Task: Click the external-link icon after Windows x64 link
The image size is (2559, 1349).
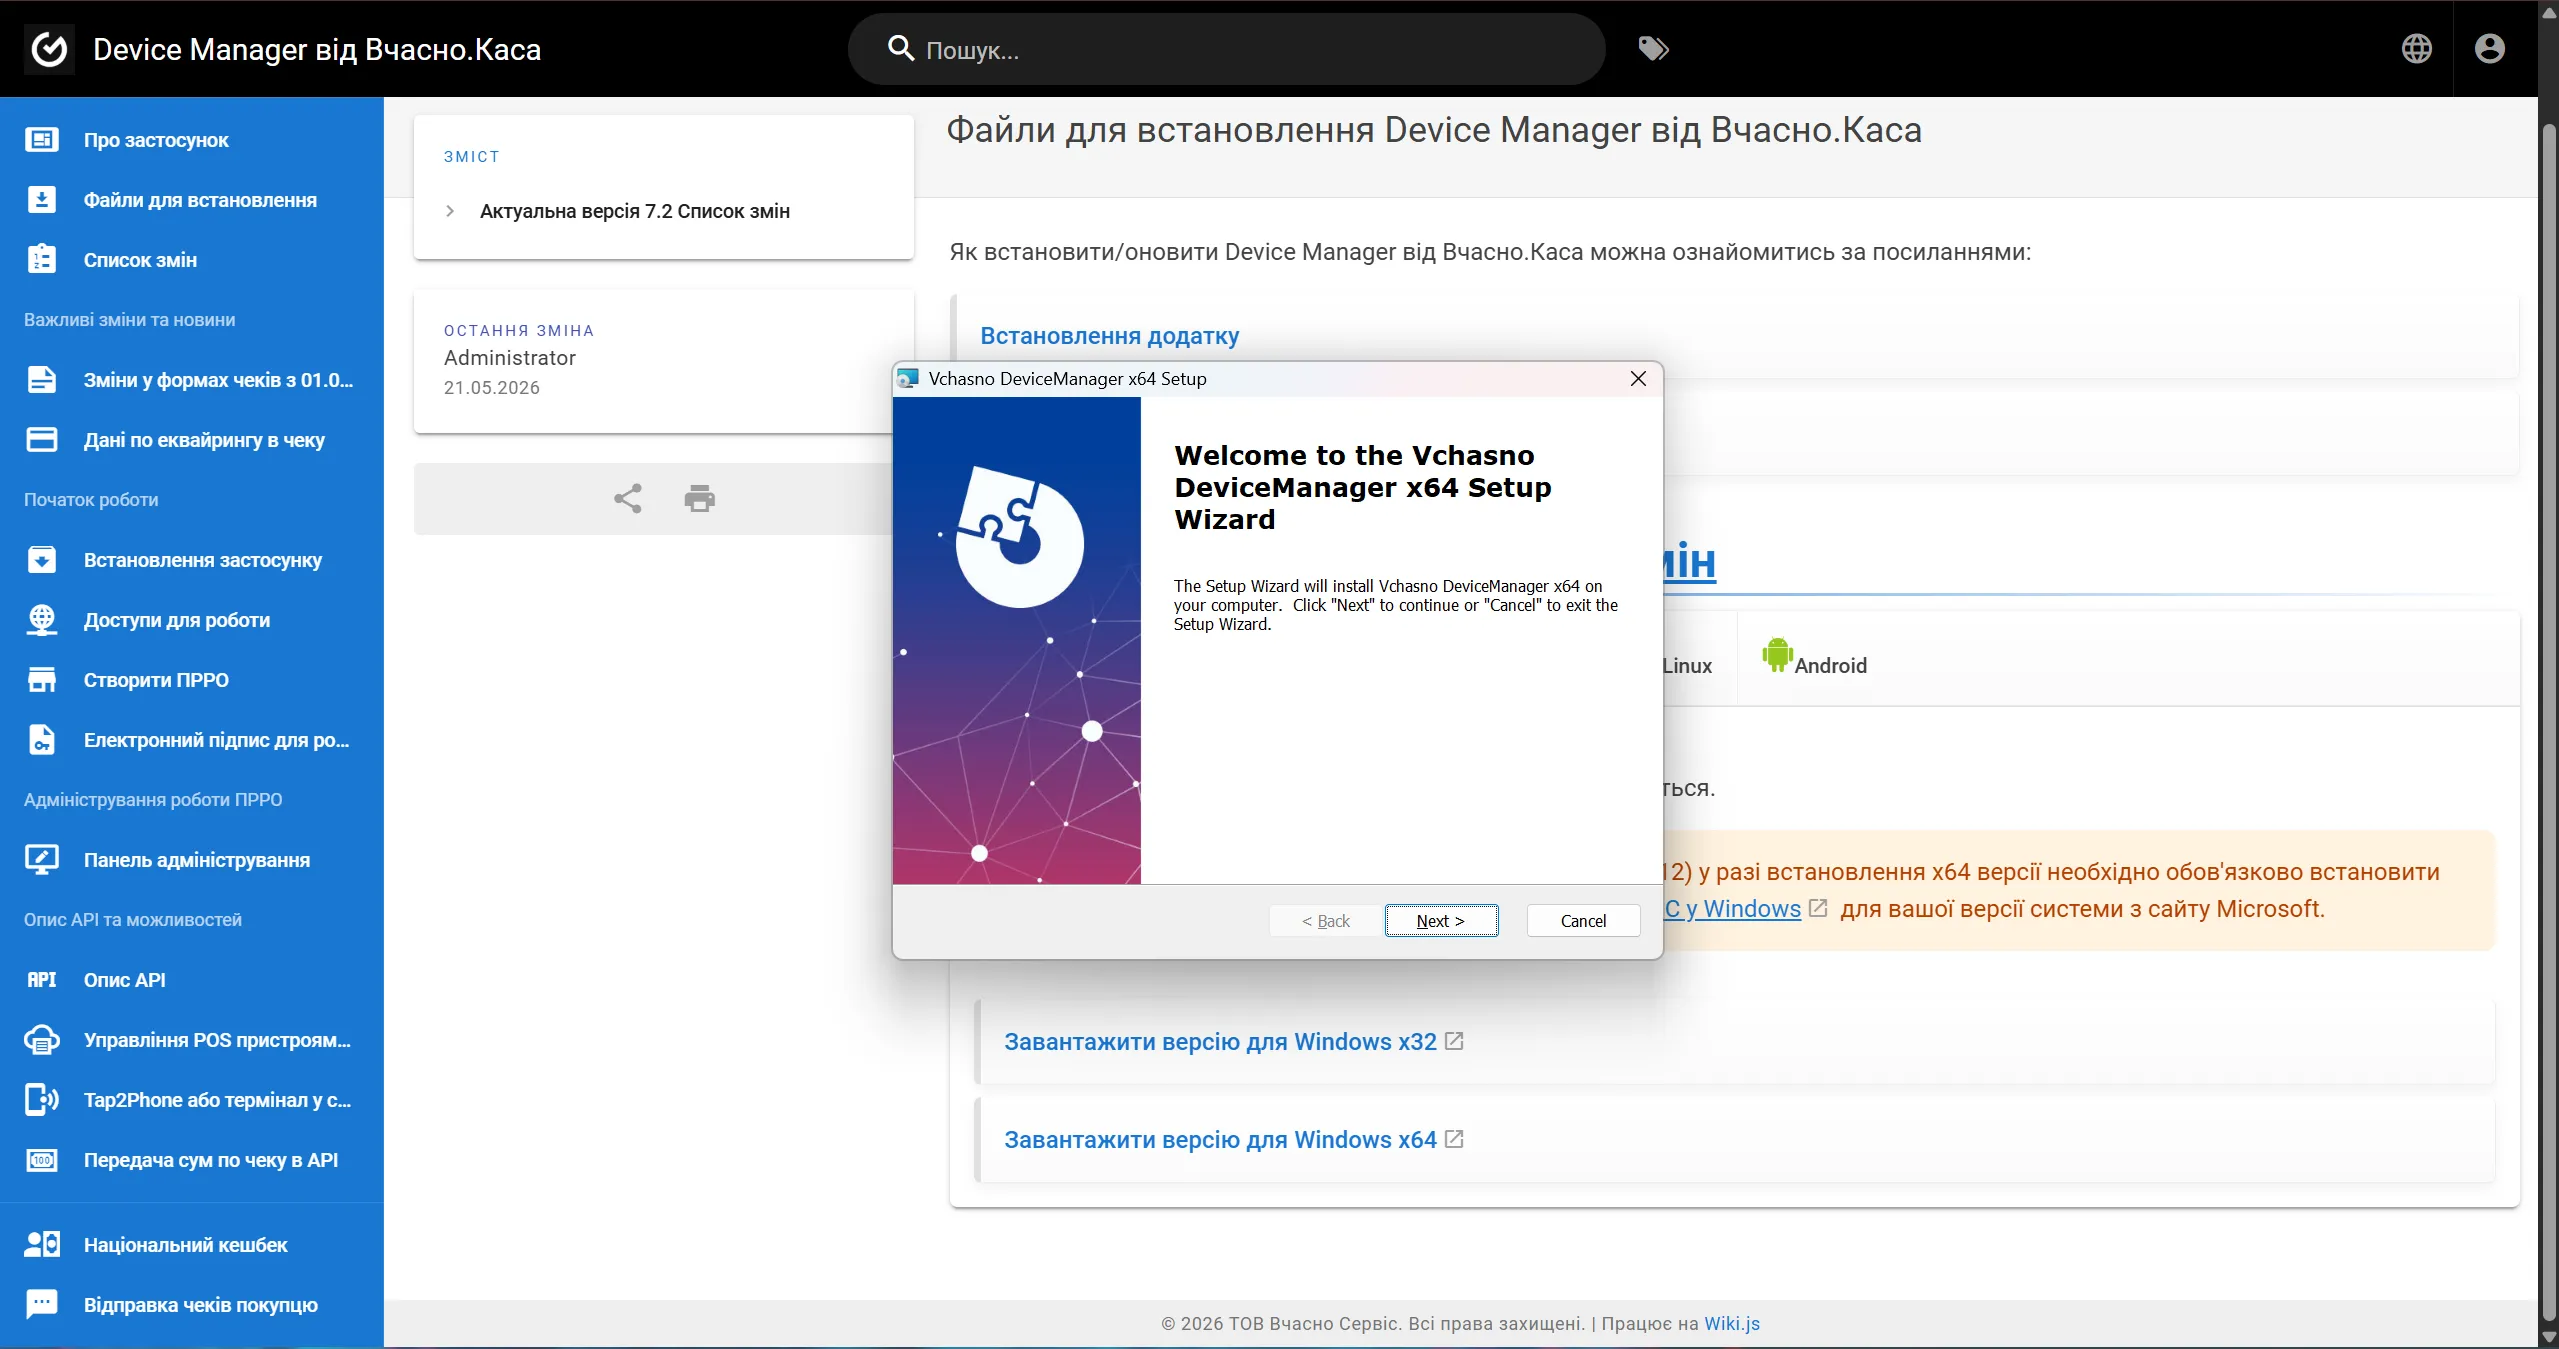Action: pos(1454,1139)
